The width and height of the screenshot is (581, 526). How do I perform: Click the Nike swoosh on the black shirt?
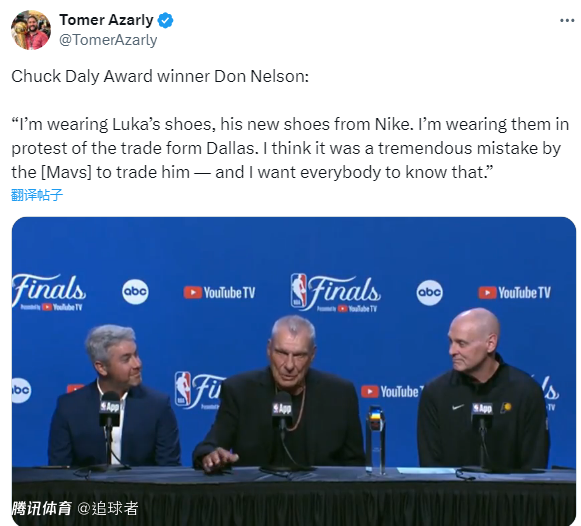[458, 407]
